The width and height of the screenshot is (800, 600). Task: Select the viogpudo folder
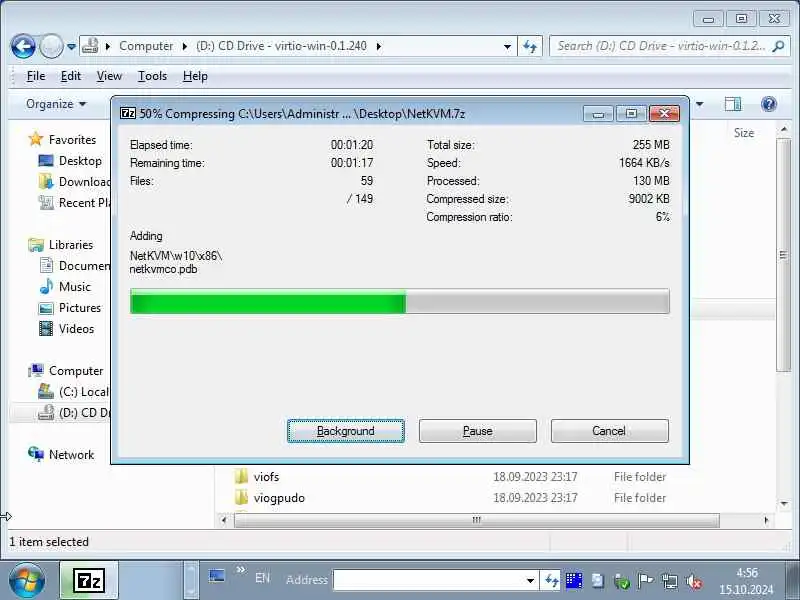[279, 498]
